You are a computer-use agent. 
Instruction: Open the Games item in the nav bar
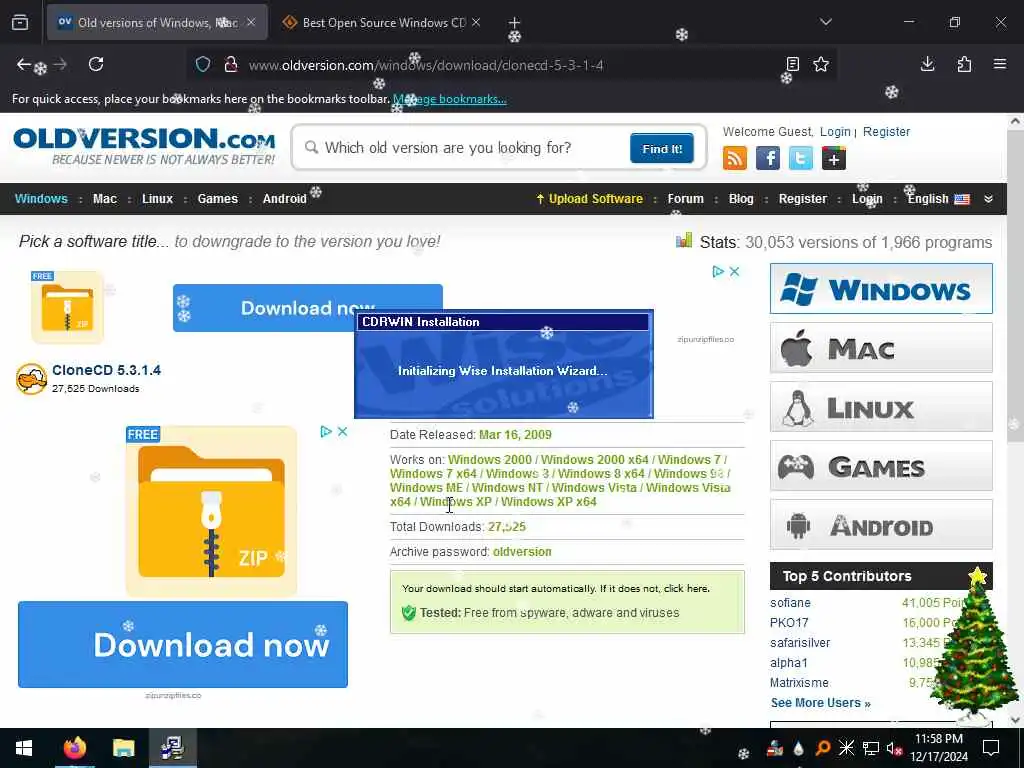point(217,199)
